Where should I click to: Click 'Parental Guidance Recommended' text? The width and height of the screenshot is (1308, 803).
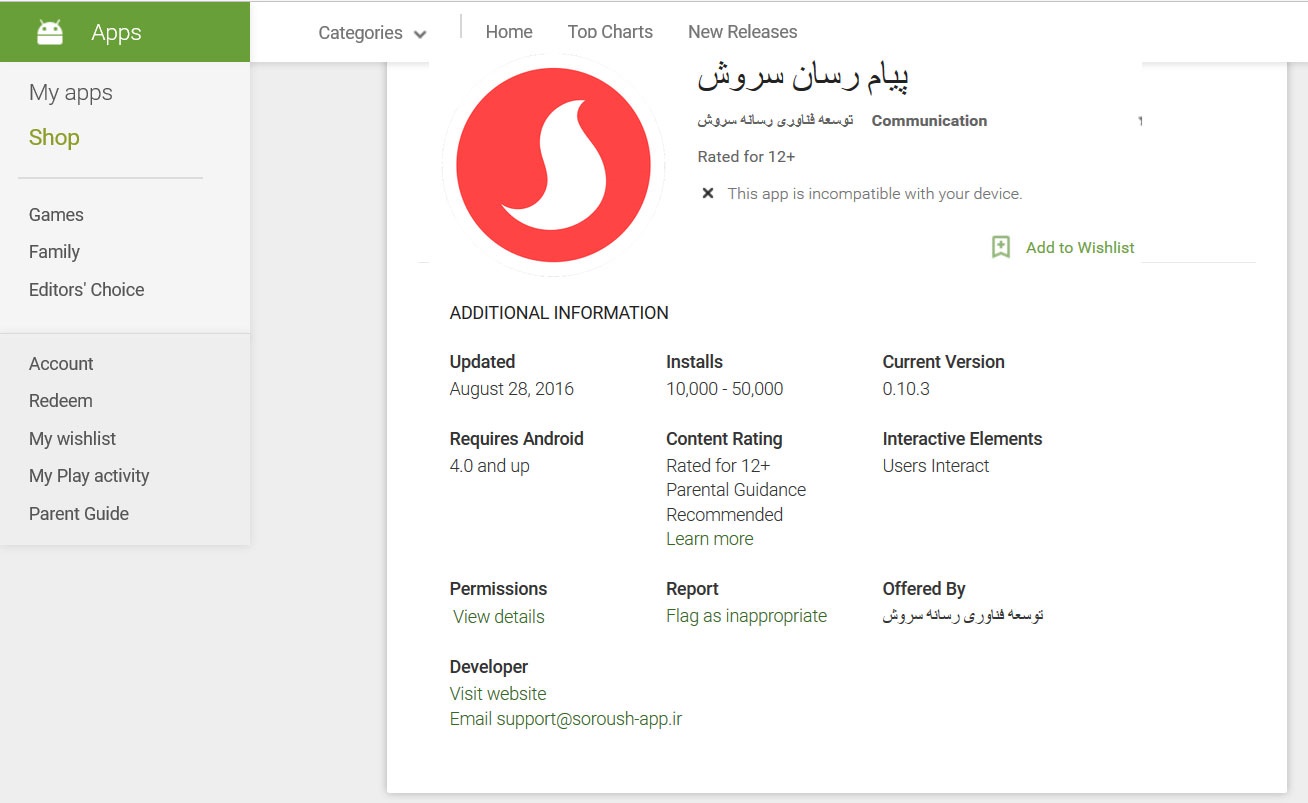[x=736, y=502]
